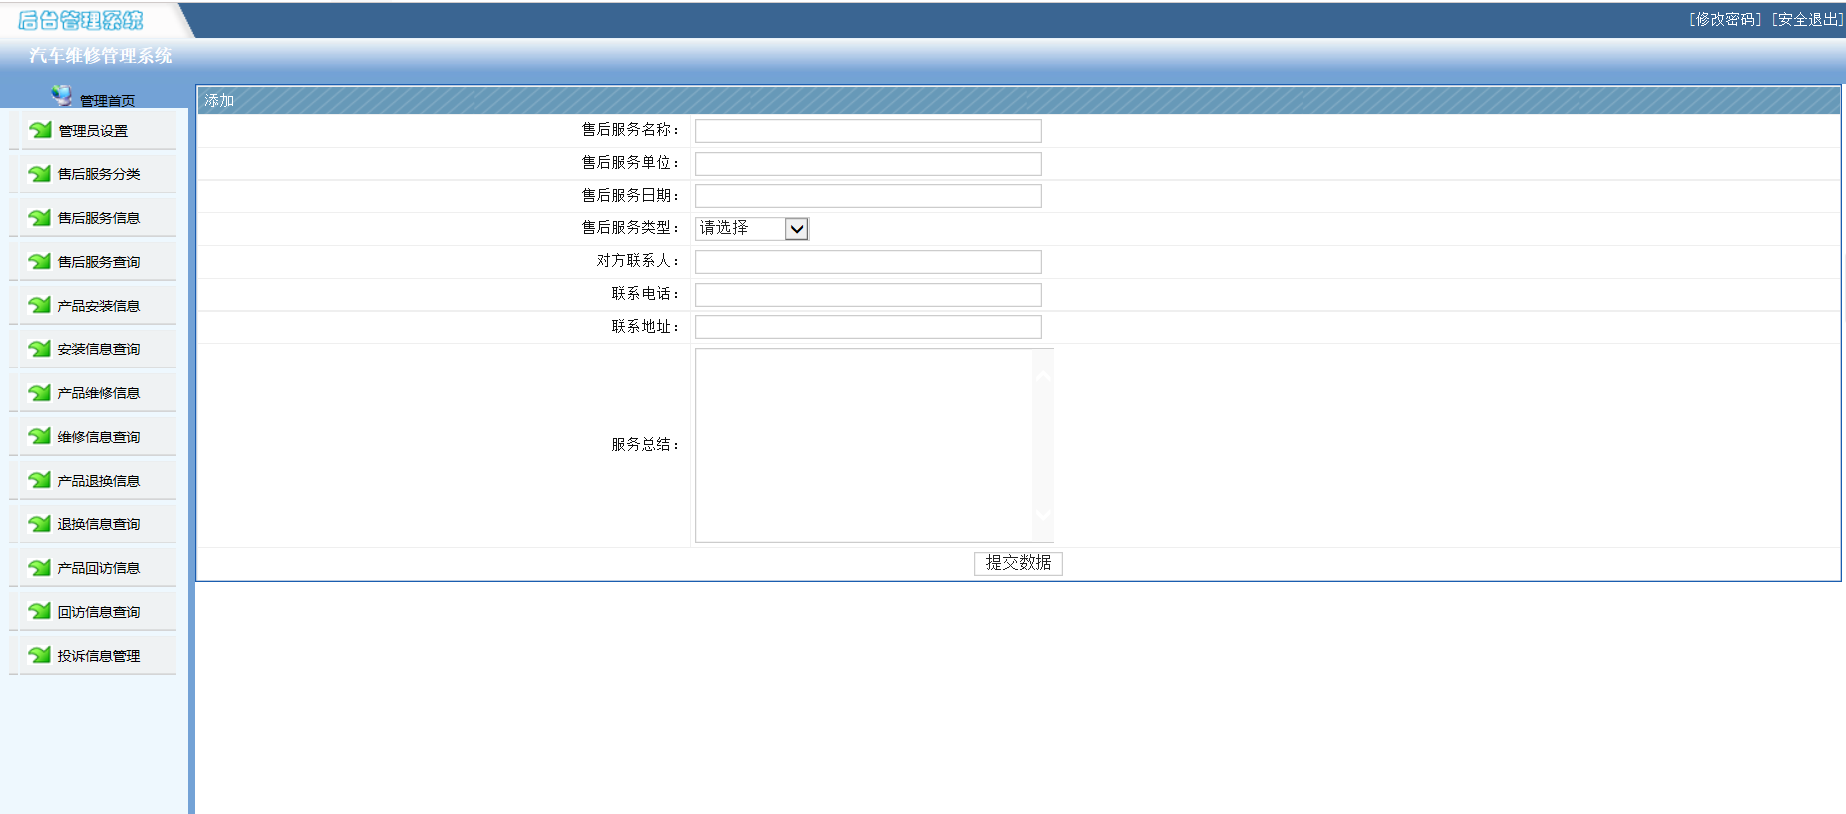Navigate to 产品安装信息
The image size is (1846, 814).
coord(99,306)
